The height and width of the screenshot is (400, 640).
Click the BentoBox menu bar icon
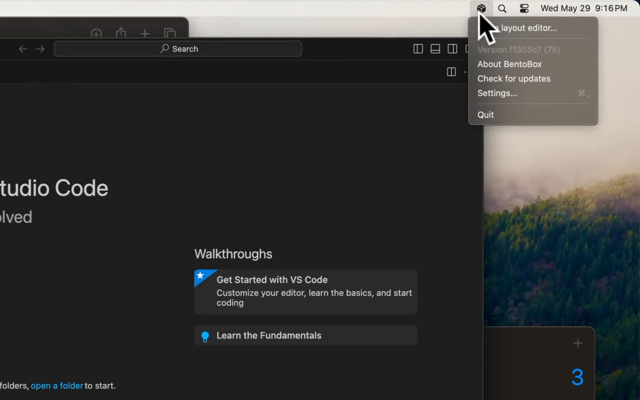pyautogui.click(x=481, y=8)
